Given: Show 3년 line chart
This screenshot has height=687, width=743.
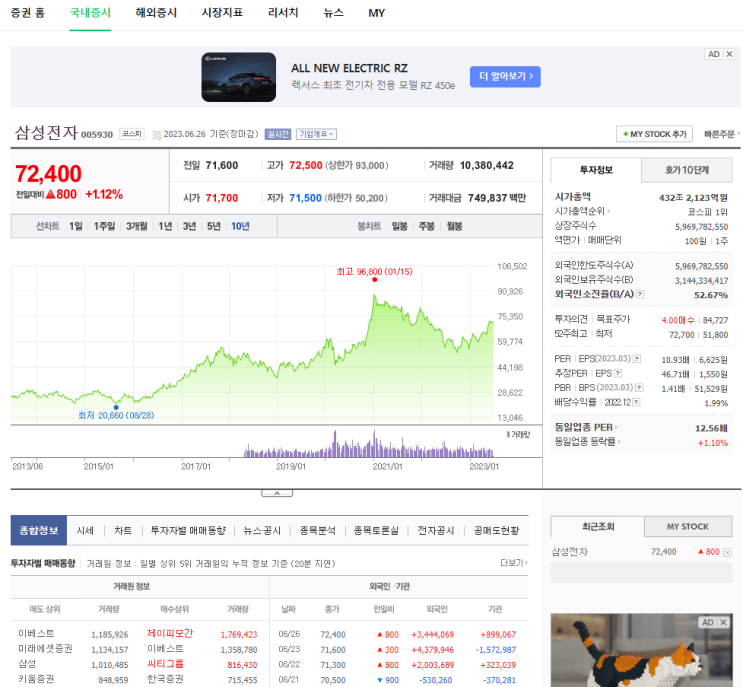Looking at the screenshot, I should tap(189, 226).
